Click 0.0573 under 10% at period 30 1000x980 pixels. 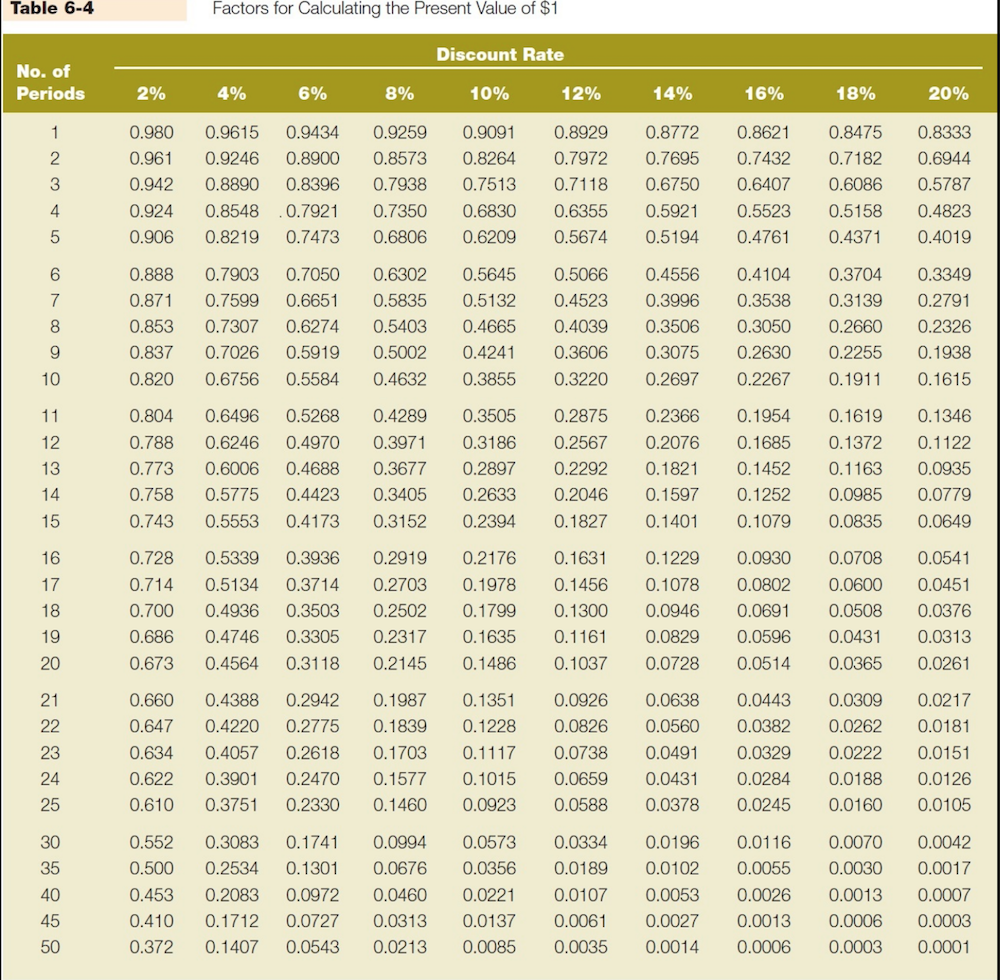pyautogui.click(x=489, y=842)
